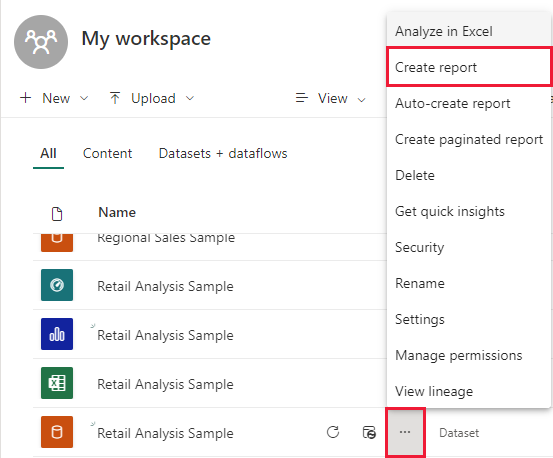The height and width of the screenshot is (458, 553).
Task: Open the blue bar chart report icon
Action: (x=57, y=334)
